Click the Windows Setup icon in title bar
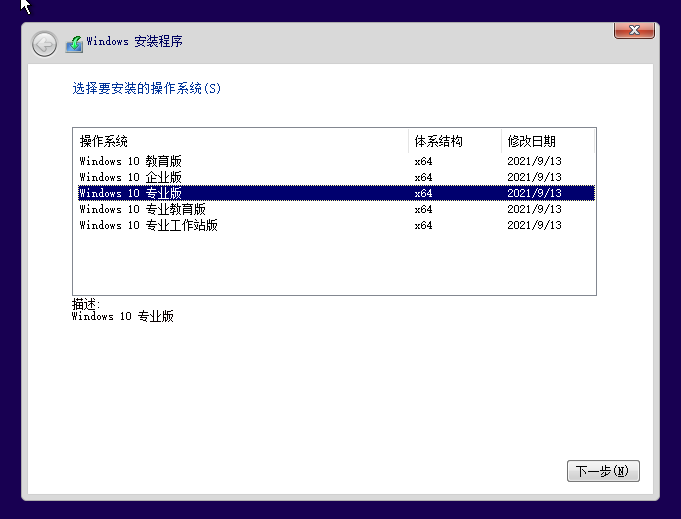Screen dimensions: 681x519 coord(74,43)
